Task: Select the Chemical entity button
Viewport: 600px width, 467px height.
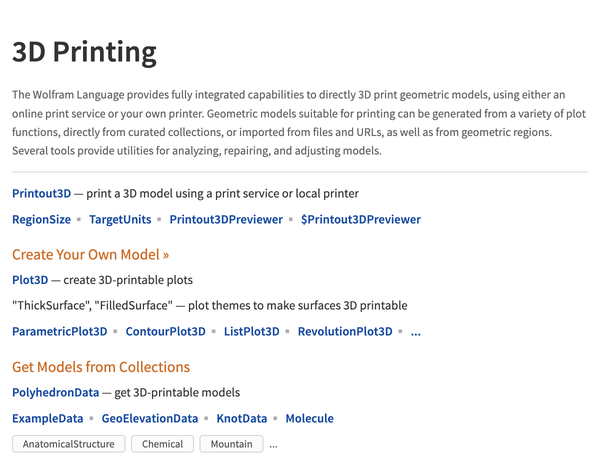Action: tap(163, 444)
